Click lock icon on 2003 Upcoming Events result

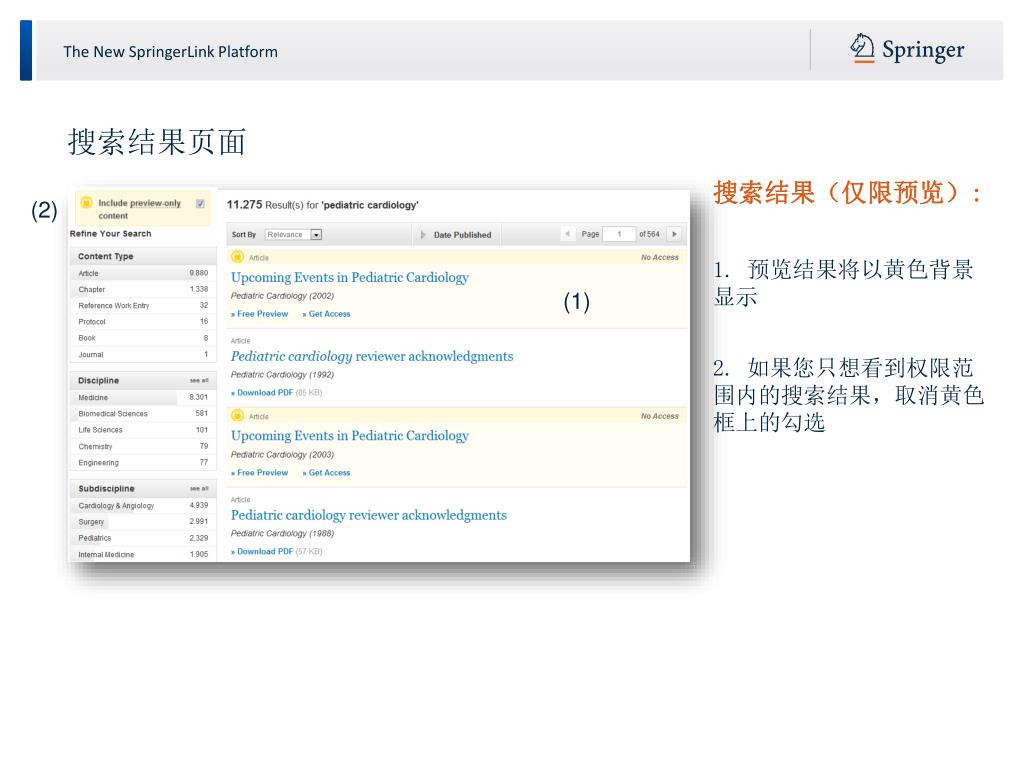pyautogui.click(x=238, y=415)
